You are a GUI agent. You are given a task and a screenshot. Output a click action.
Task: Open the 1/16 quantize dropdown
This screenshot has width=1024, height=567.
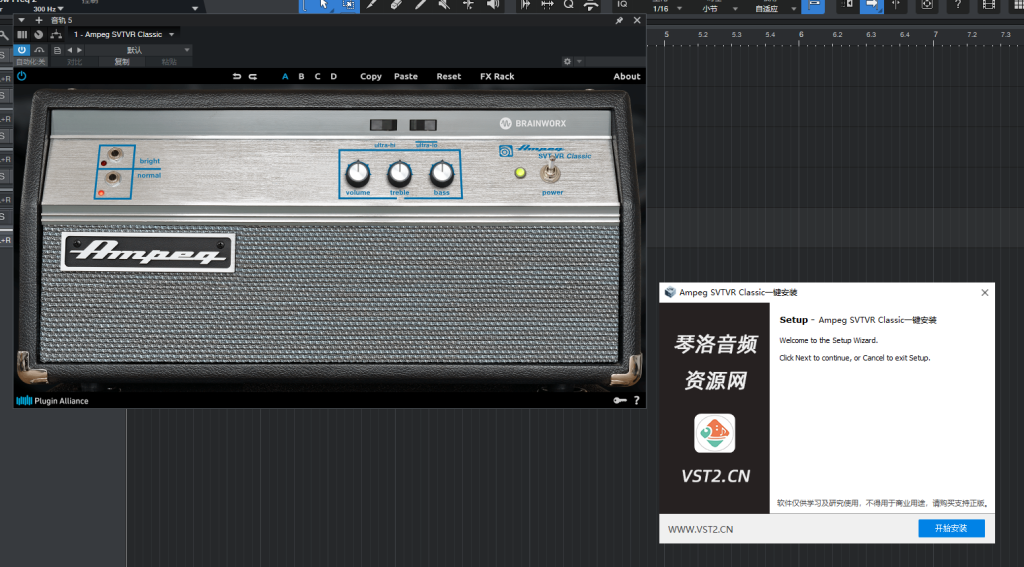[x=667, y=8]
